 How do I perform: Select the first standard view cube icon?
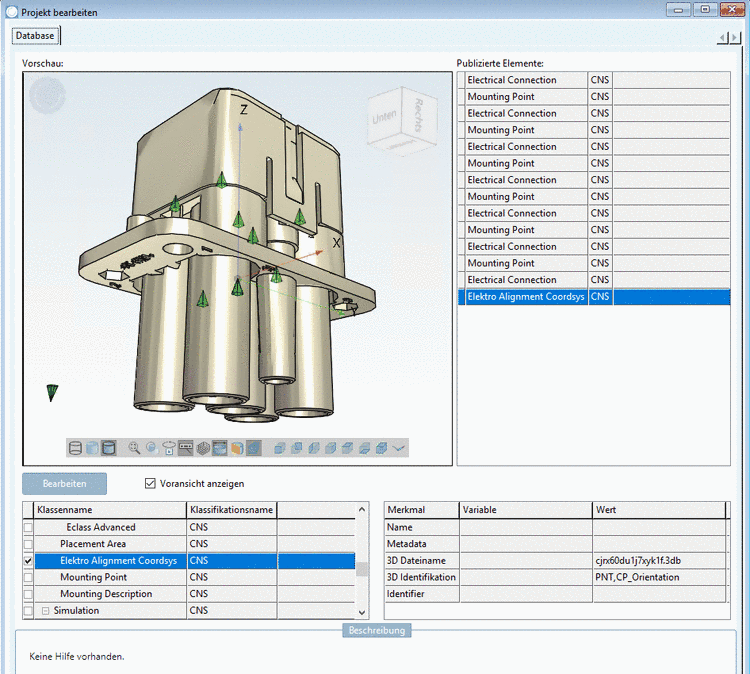(x=279, y=448)
